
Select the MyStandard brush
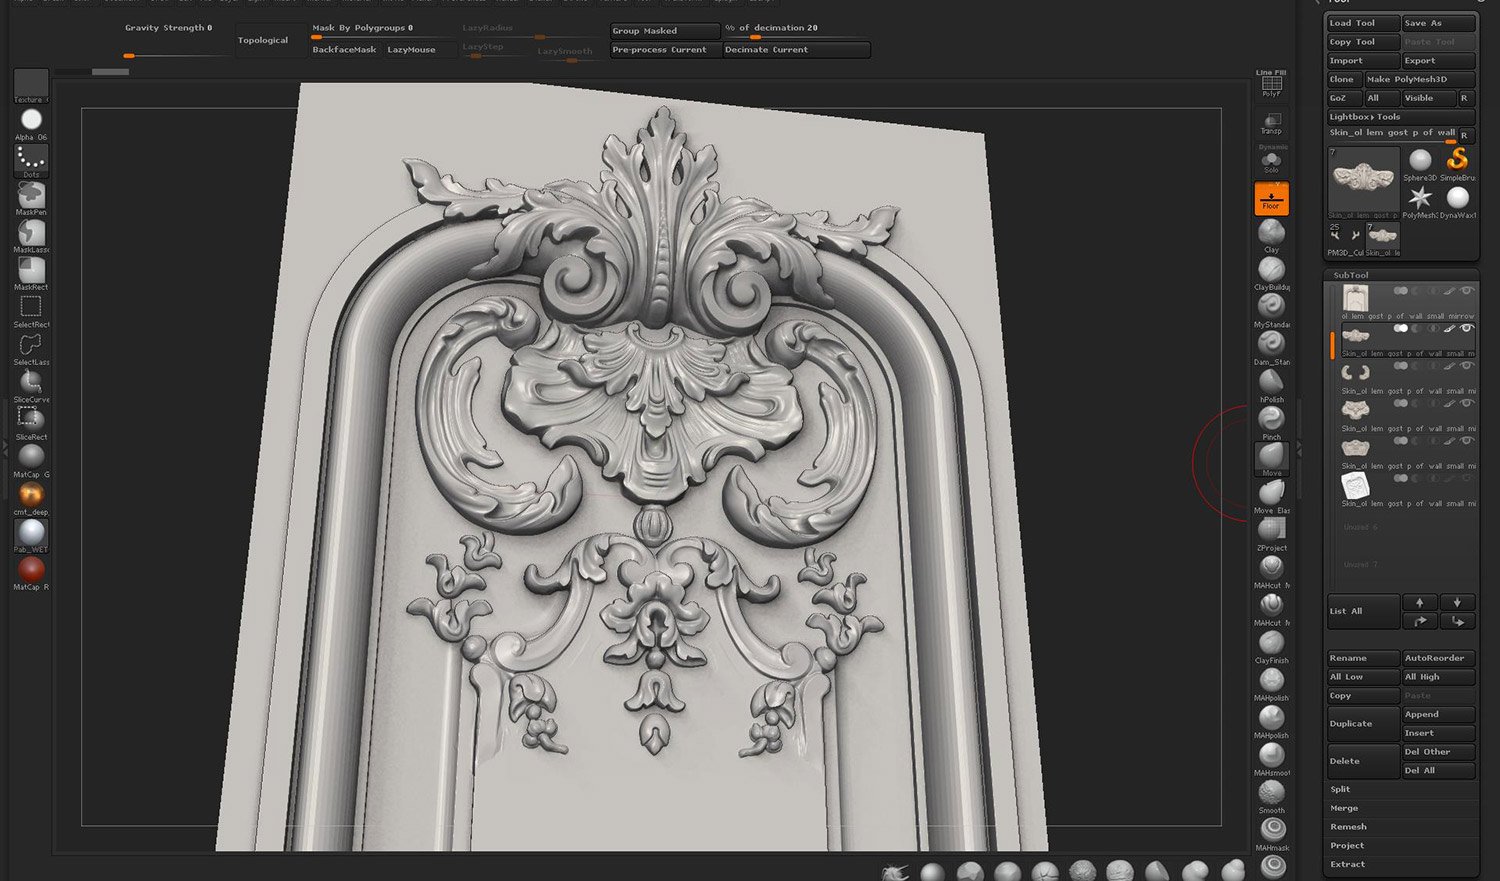point(1271,310)
